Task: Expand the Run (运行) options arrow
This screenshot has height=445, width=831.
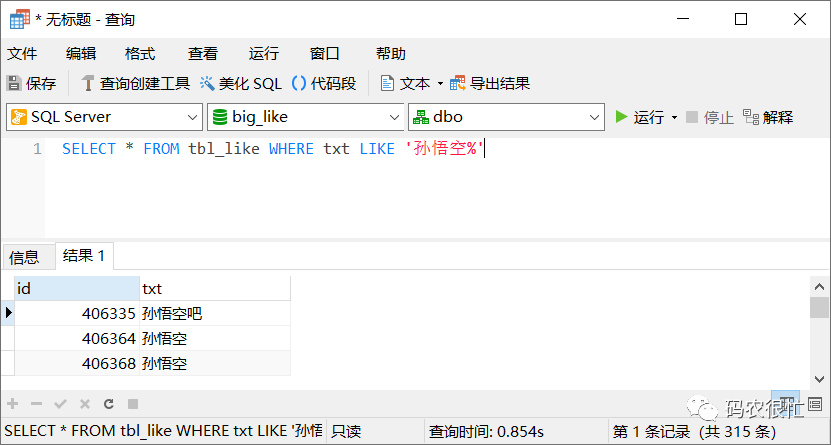Action: [675, 117]
